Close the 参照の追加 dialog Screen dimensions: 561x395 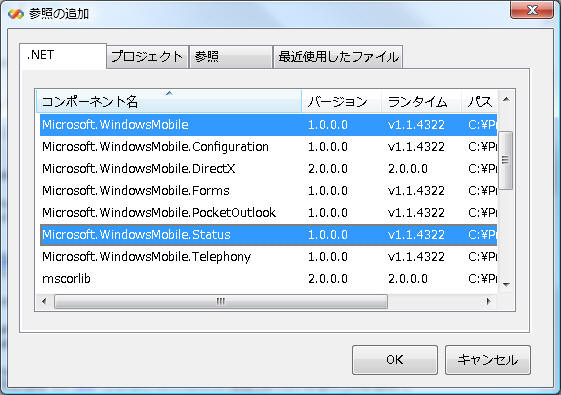(532, 10)
